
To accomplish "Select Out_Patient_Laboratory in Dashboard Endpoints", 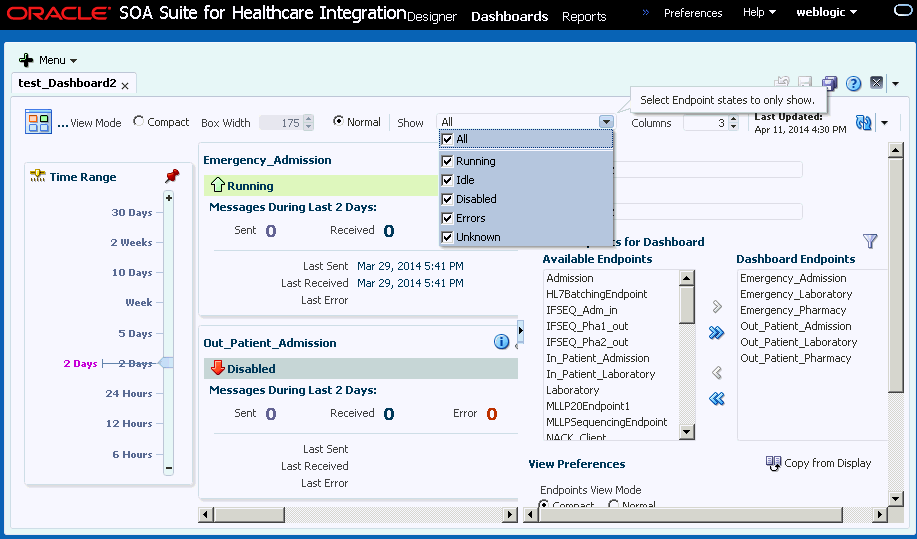I will 798,342.
